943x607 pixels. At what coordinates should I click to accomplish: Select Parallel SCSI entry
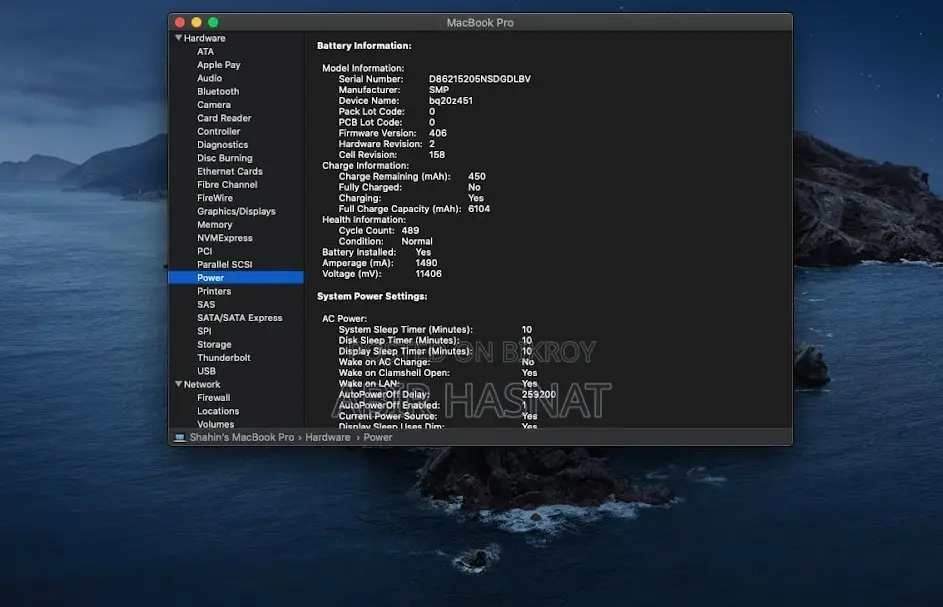coord(224,264)
